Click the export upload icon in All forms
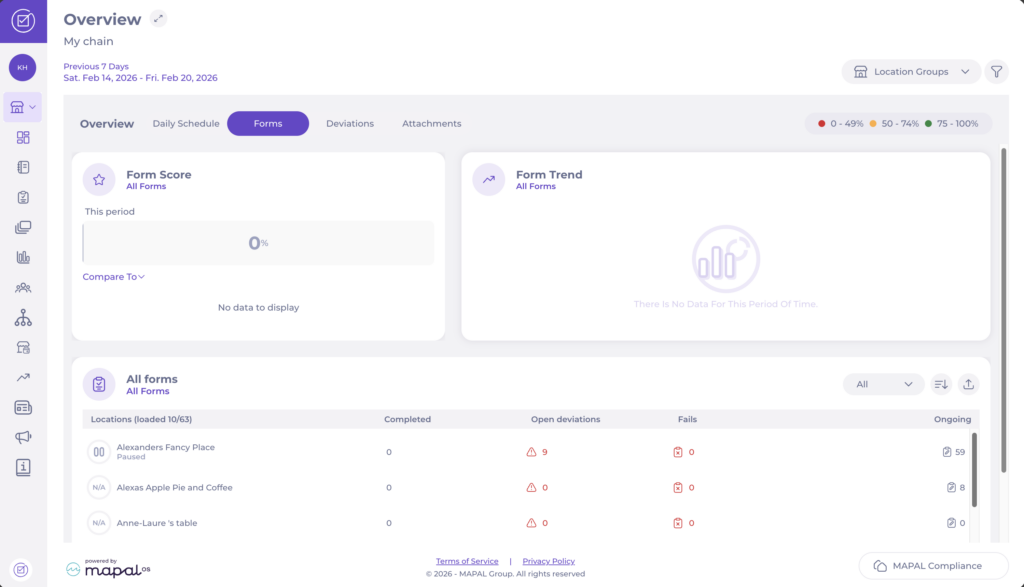Viewport: 1024px width, 587px height. tap(968, 384)
